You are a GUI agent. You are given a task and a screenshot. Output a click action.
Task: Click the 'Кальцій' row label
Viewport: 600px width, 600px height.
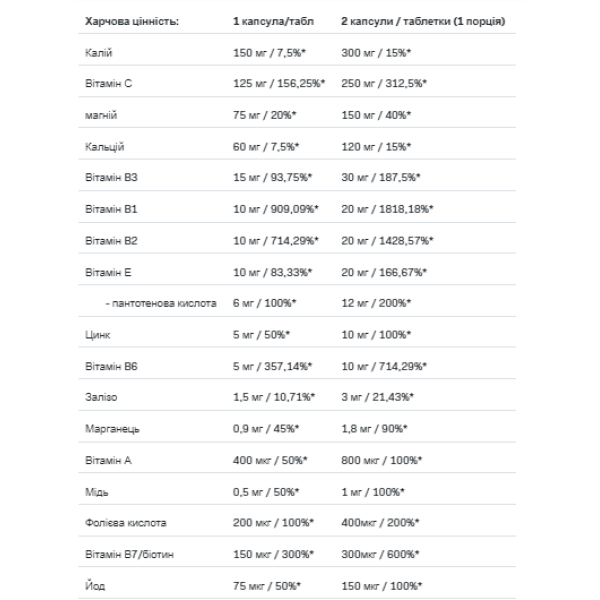104,147
